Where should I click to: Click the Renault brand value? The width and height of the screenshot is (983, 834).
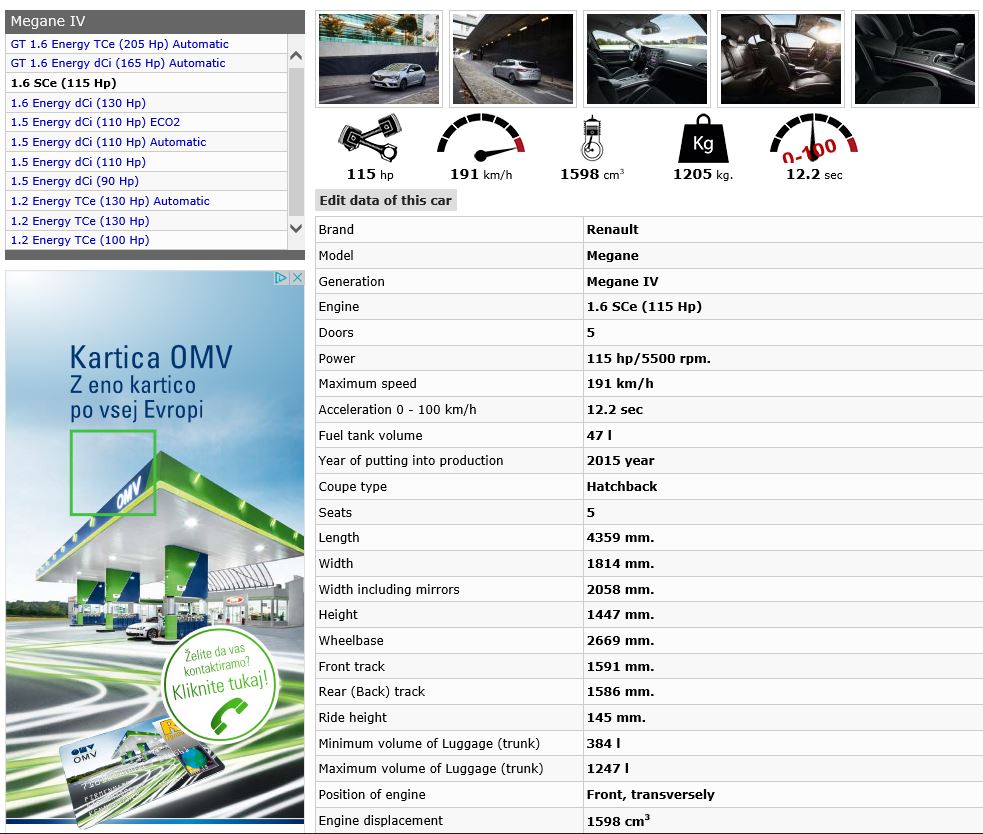click(x=612, y=230)
